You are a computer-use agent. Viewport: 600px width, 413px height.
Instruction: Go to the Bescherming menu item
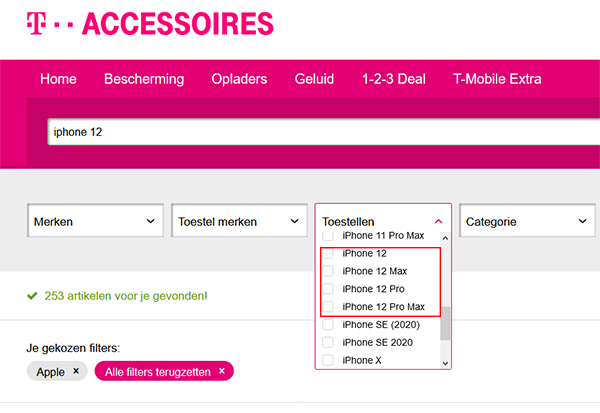[x=144, y=79]
